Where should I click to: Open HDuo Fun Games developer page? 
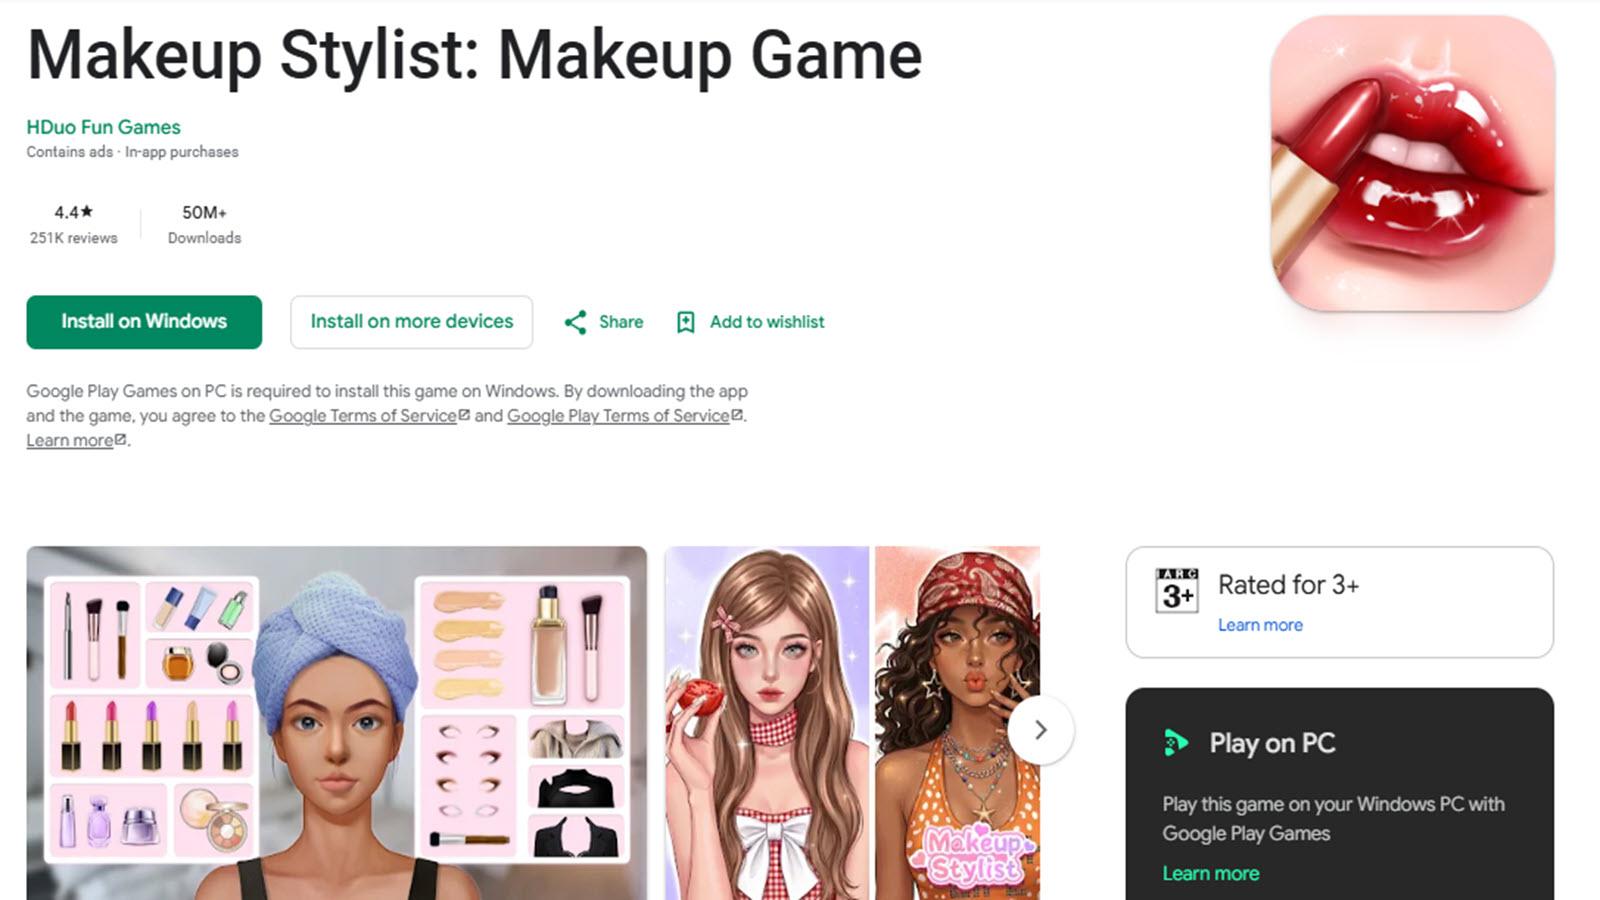click(104, 127)
